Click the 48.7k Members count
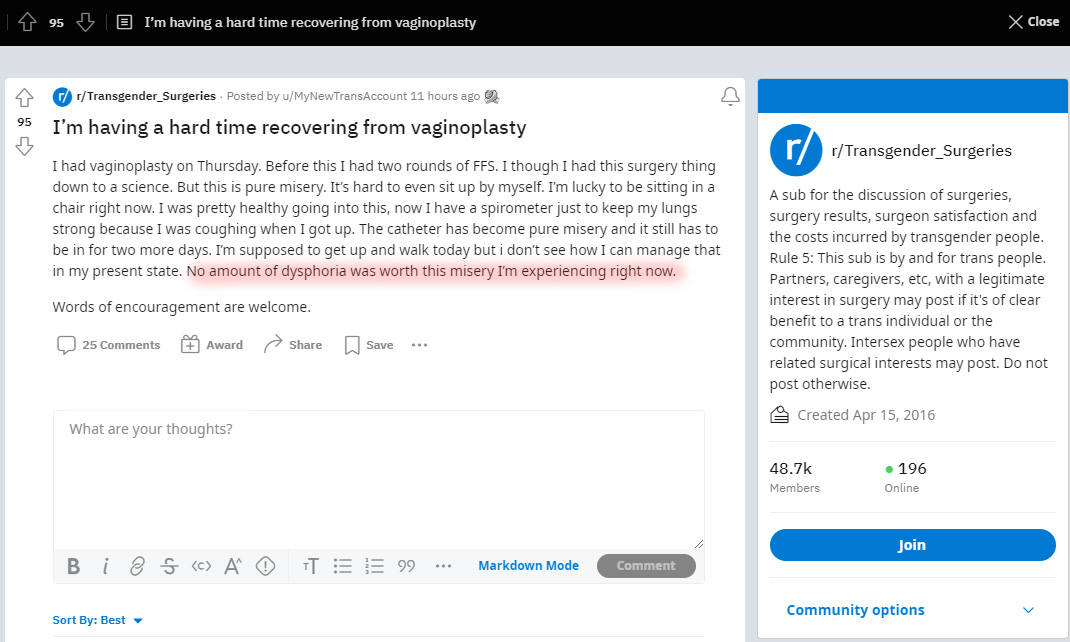Image resolution: width=1070 pixels, height=642 pixels. [795, 478]
